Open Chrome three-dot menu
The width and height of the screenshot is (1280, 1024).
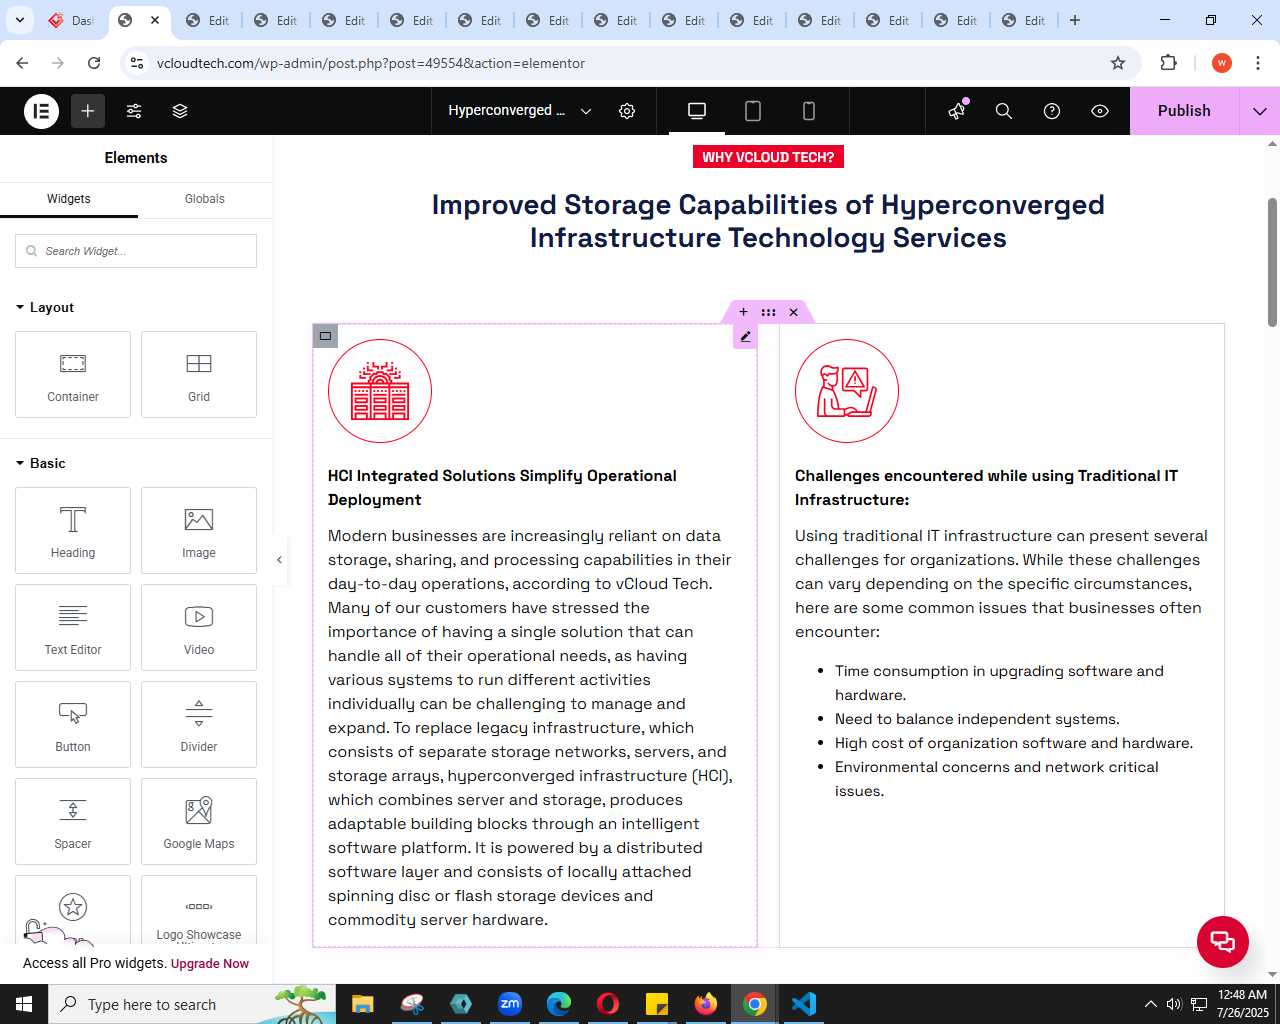click(1258, 63)
